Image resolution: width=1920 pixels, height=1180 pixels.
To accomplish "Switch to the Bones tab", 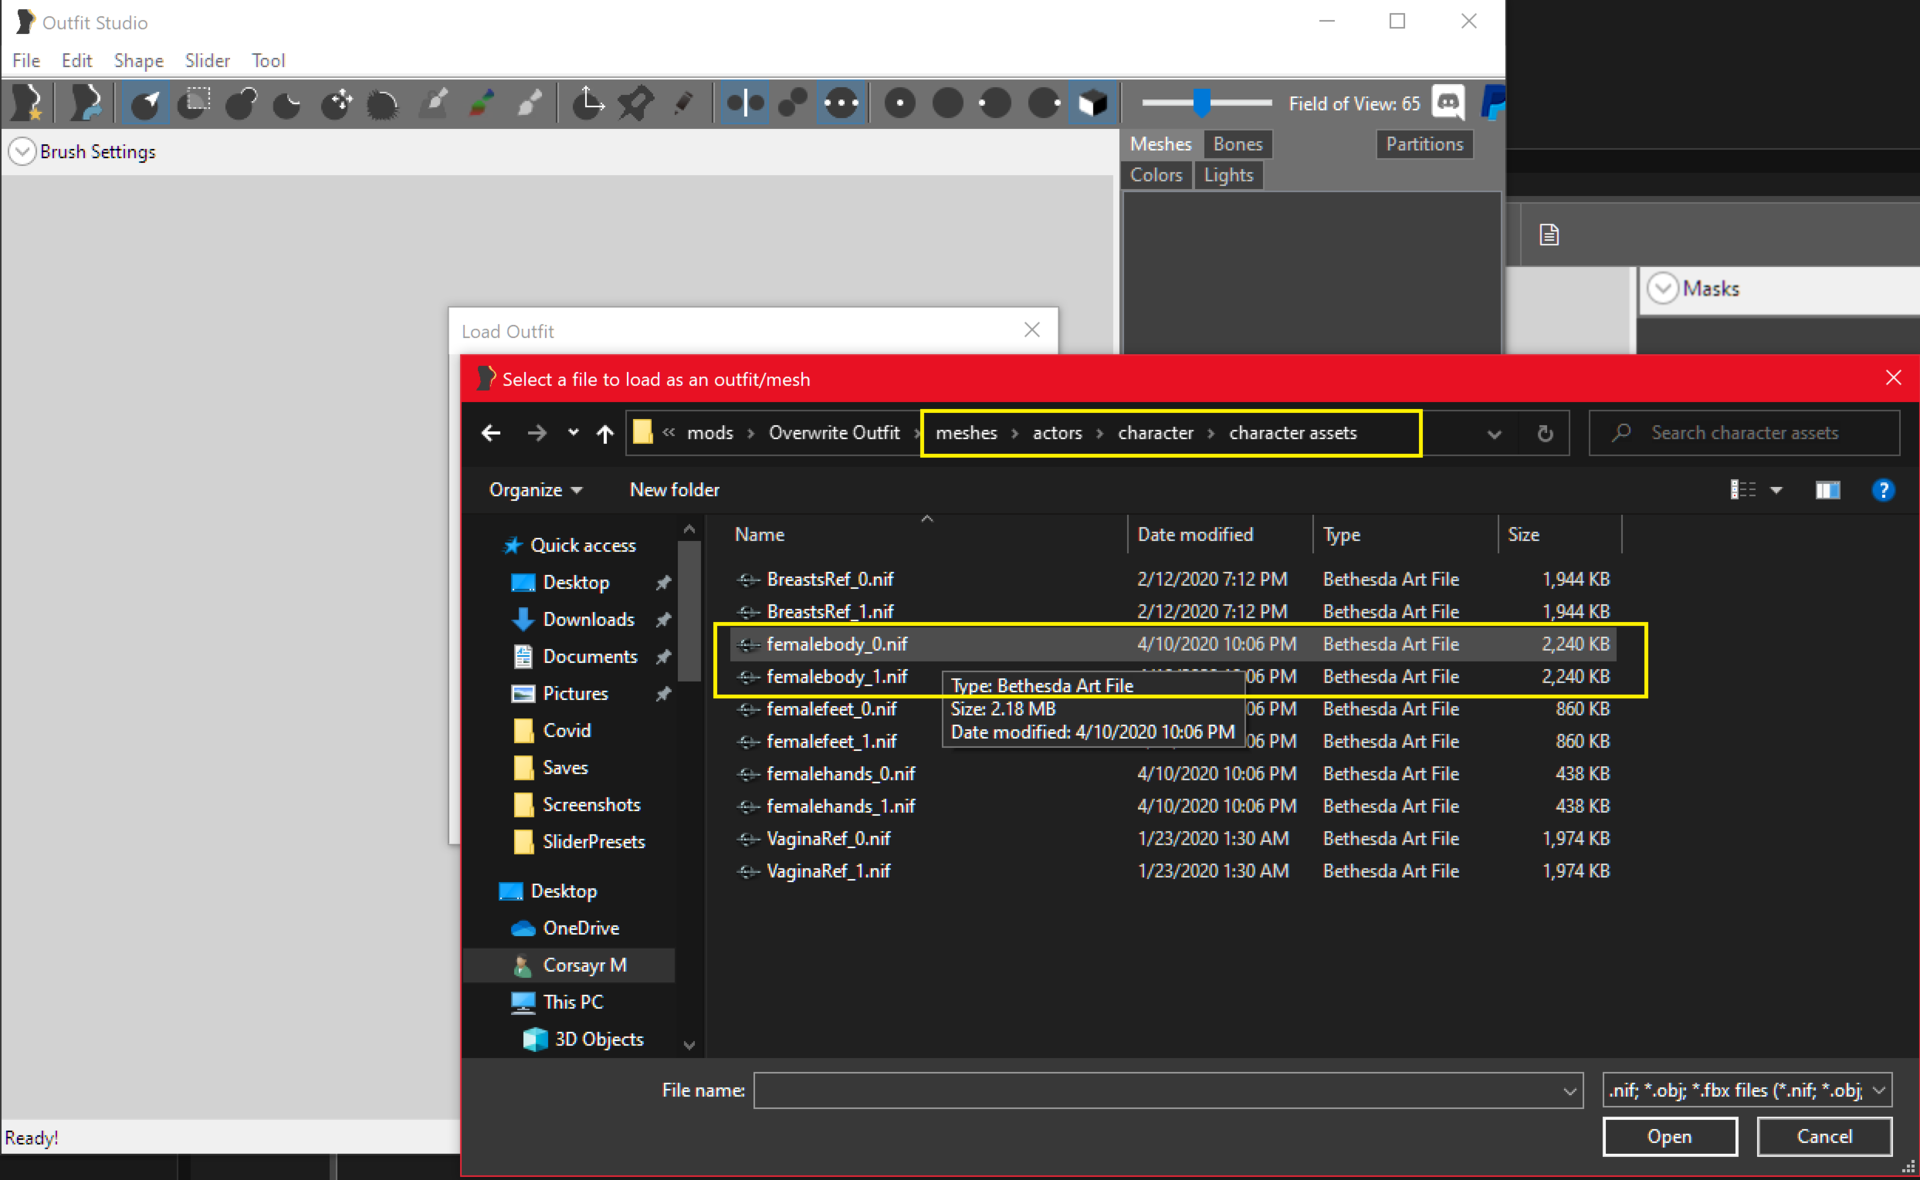I will click(1238, 144).
